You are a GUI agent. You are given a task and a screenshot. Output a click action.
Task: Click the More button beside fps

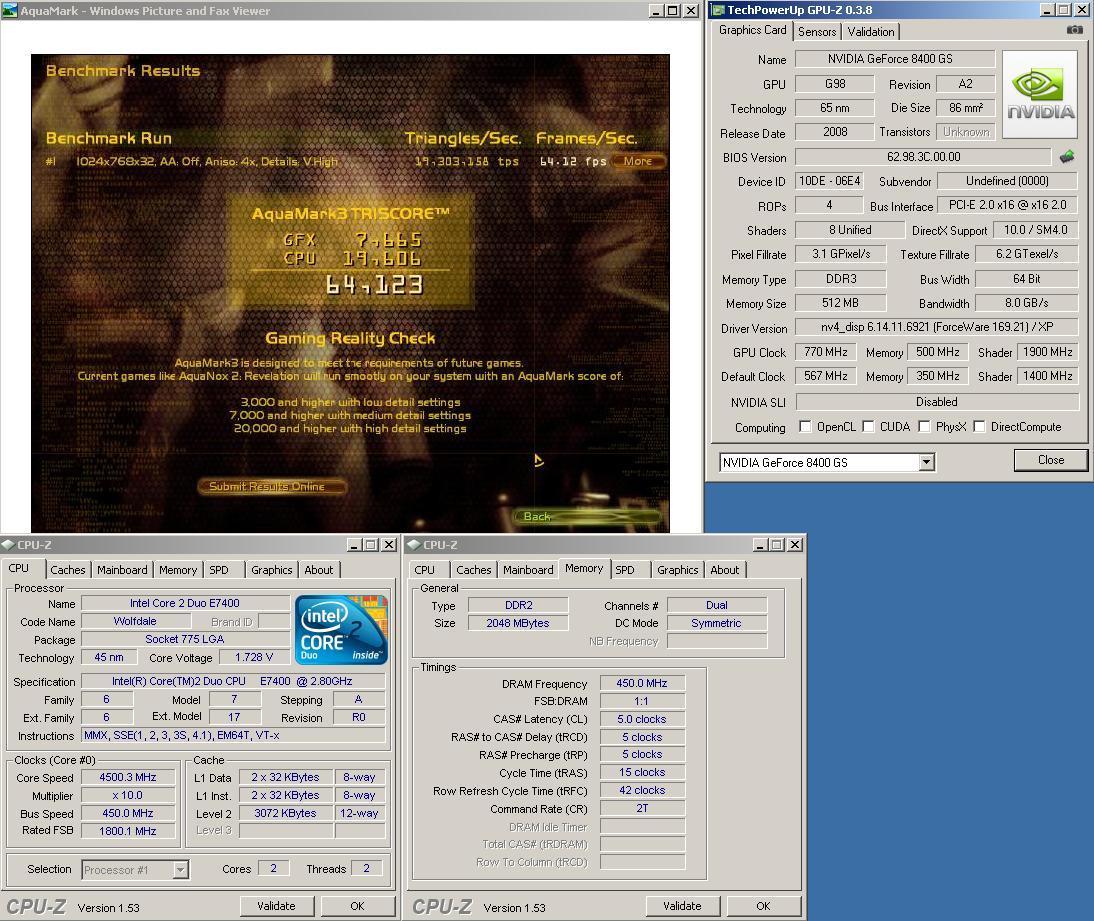638,161
